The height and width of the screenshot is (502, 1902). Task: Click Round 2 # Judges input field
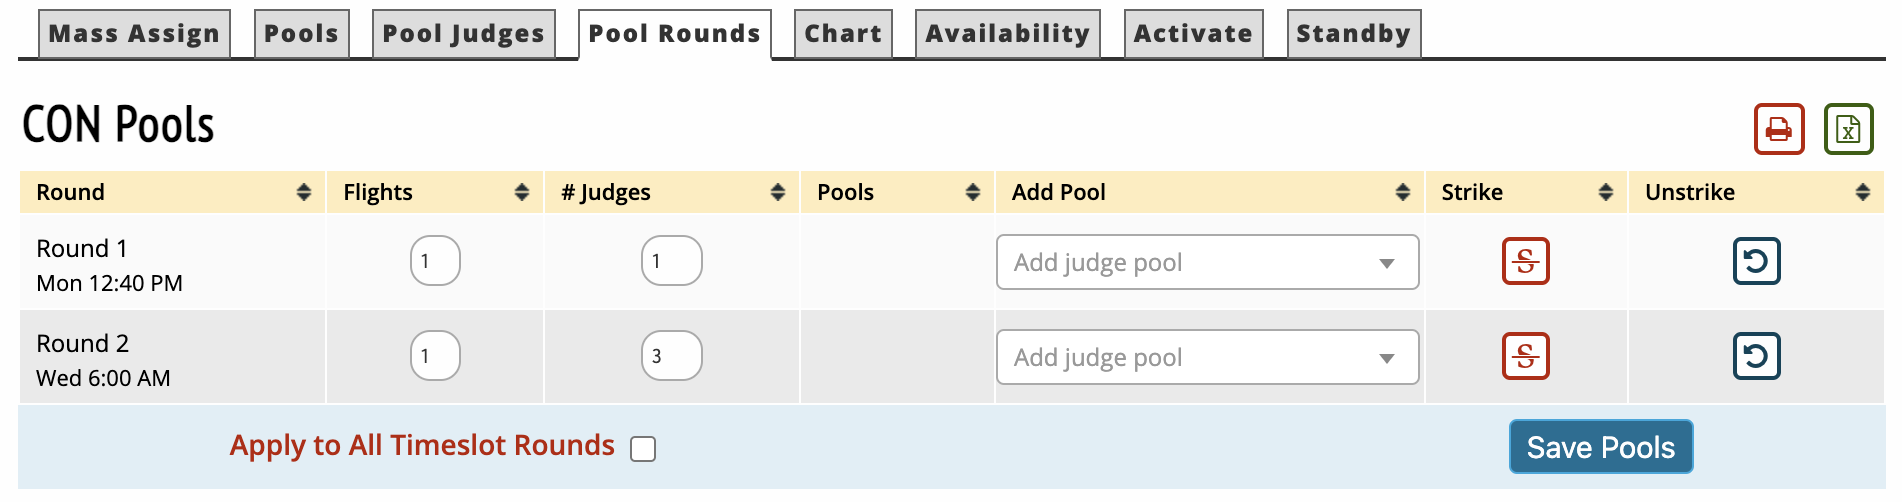point(671,356)
